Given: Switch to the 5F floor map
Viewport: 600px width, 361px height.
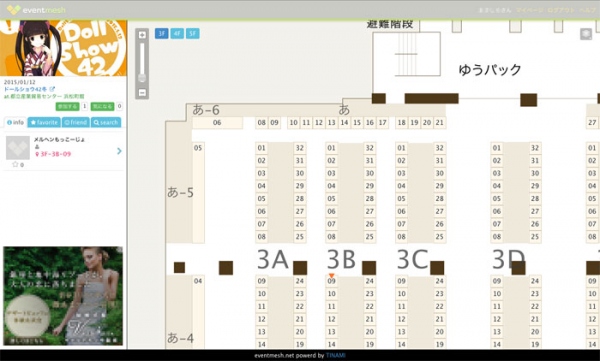Looking at the screenshot, I should pyautogui.click(x=192, y=33).
